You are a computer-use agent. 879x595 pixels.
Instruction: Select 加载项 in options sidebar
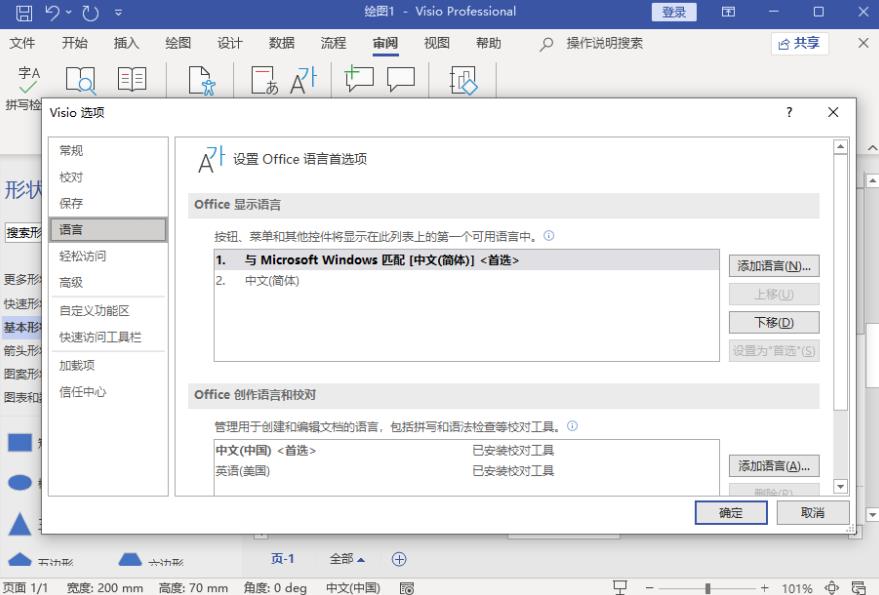click(108, 366)
